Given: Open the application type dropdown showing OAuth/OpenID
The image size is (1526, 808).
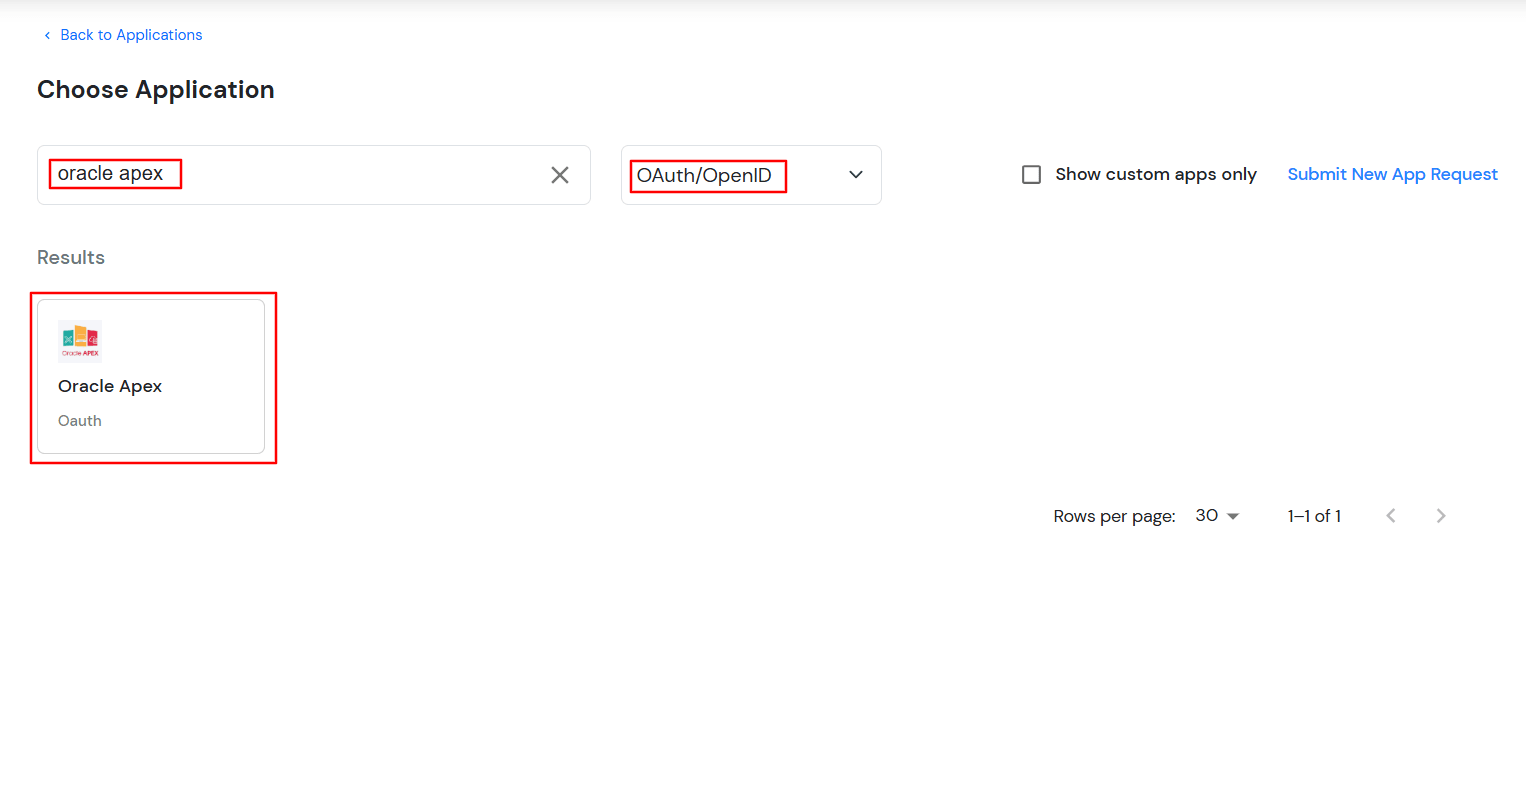Looking at the screenshot, I should point(751,174).
